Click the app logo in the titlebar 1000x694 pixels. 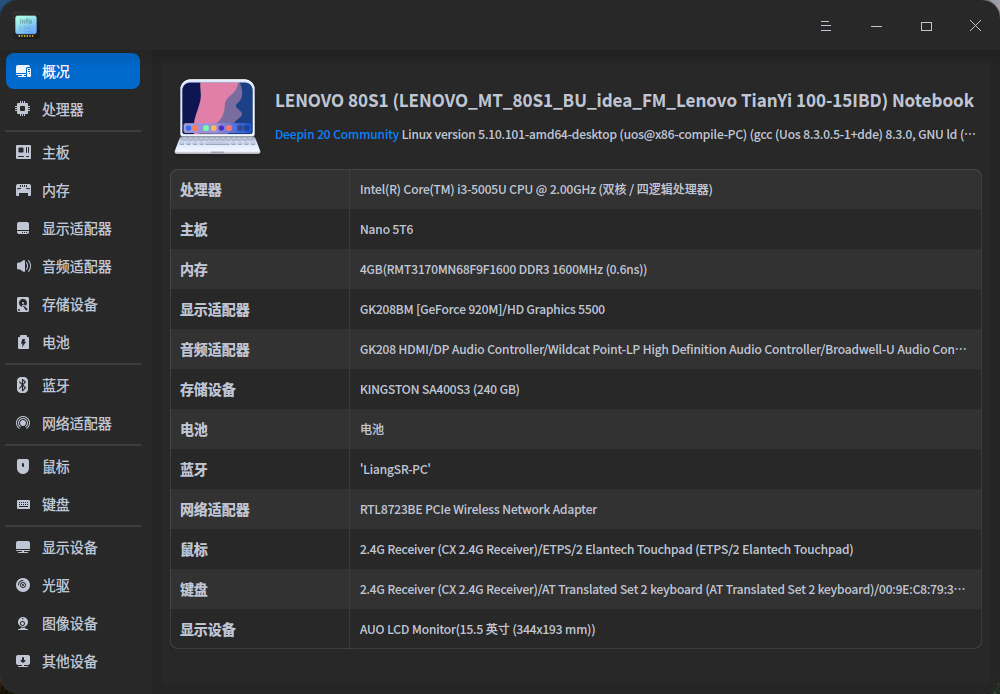(25, 25)
